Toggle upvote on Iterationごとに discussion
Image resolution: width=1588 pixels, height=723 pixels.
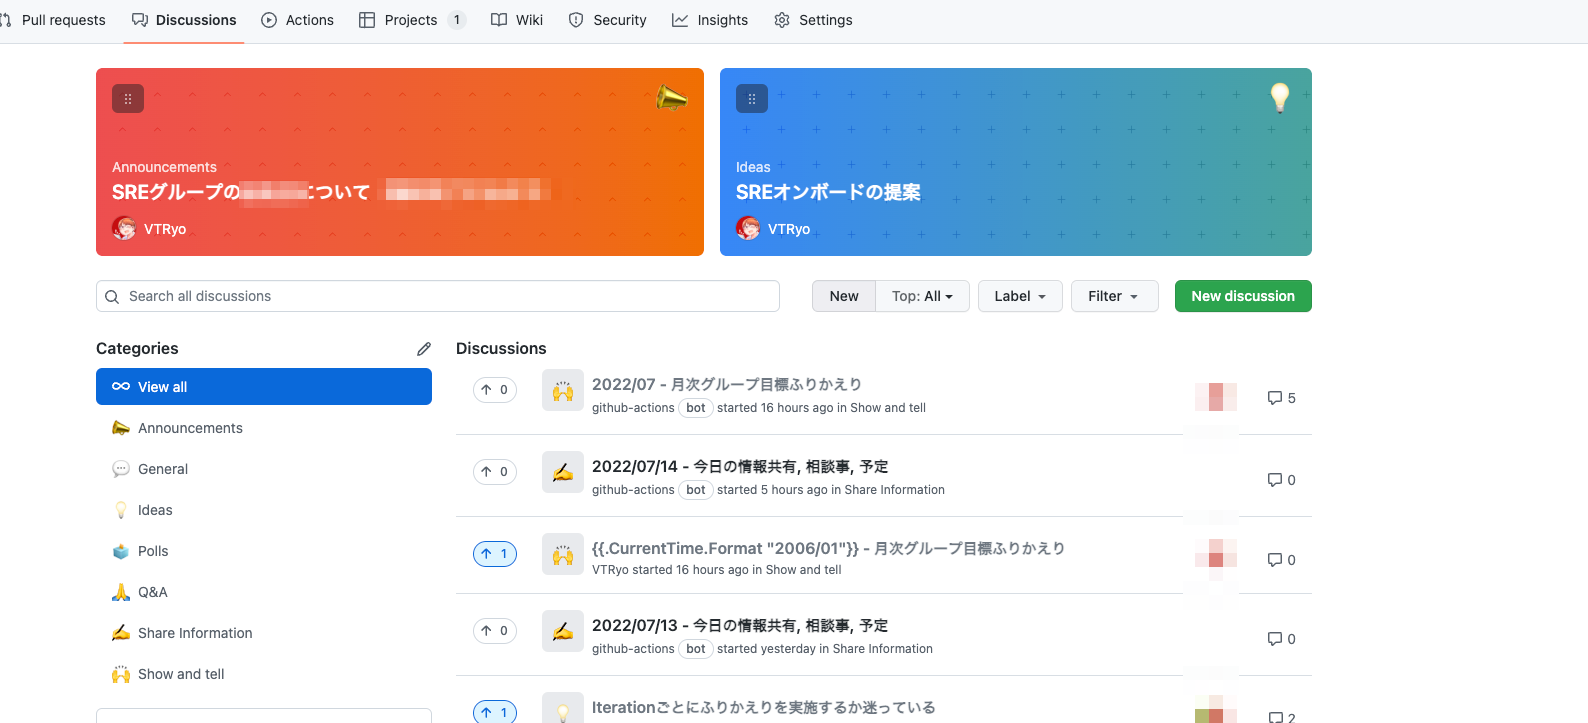pos(495,711)
